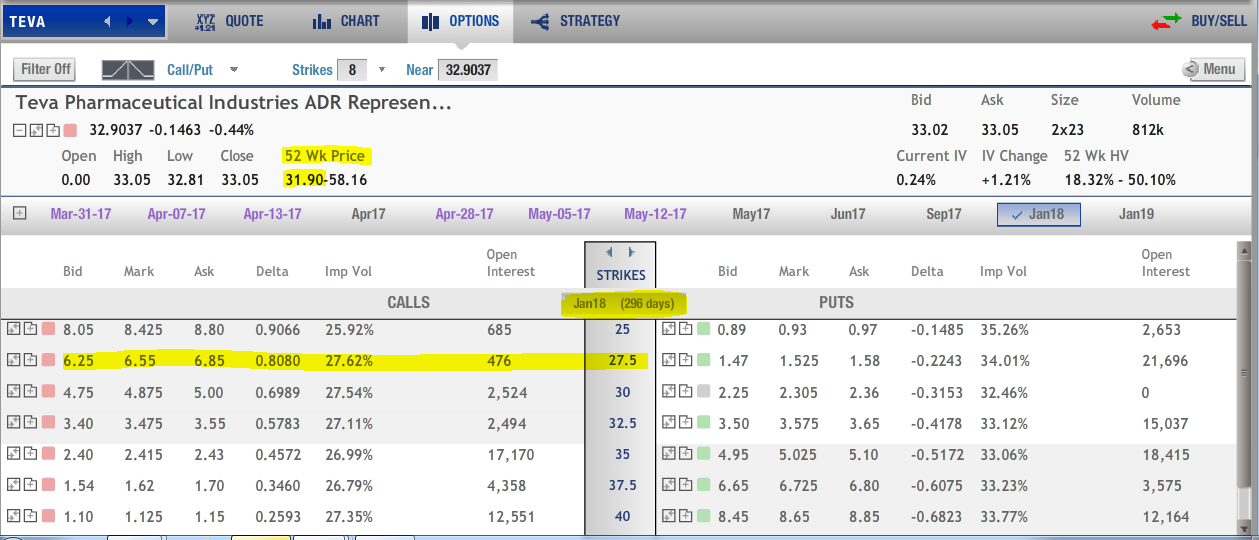Click the chart icon on the 27.5 strike call row

pos(13,361)
